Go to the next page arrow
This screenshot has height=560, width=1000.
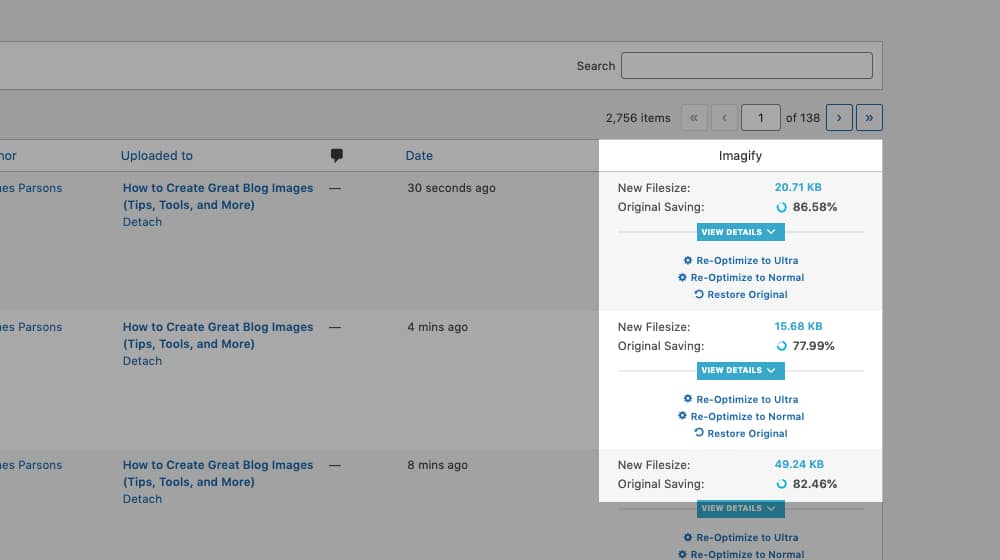[x=838, y=118]
